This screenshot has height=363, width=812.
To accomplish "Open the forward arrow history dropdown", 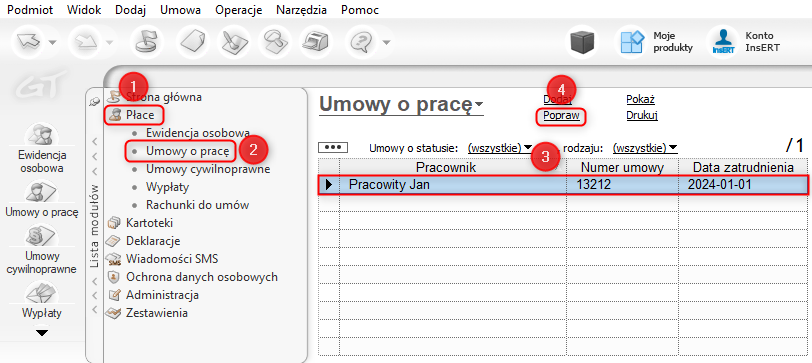I will click(x=109, y=42).
